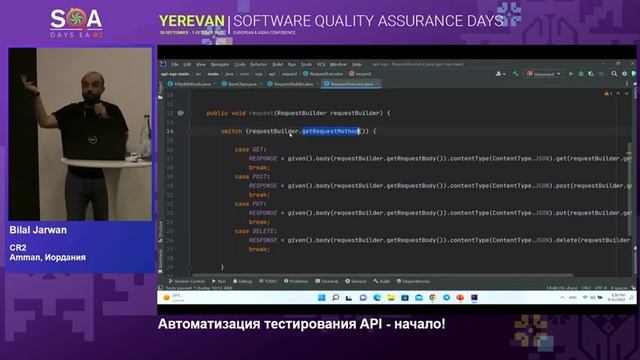The height and width of the screenshot is (360, 640).
Task: Open the Help menu
Action: (x=357, y=64)
